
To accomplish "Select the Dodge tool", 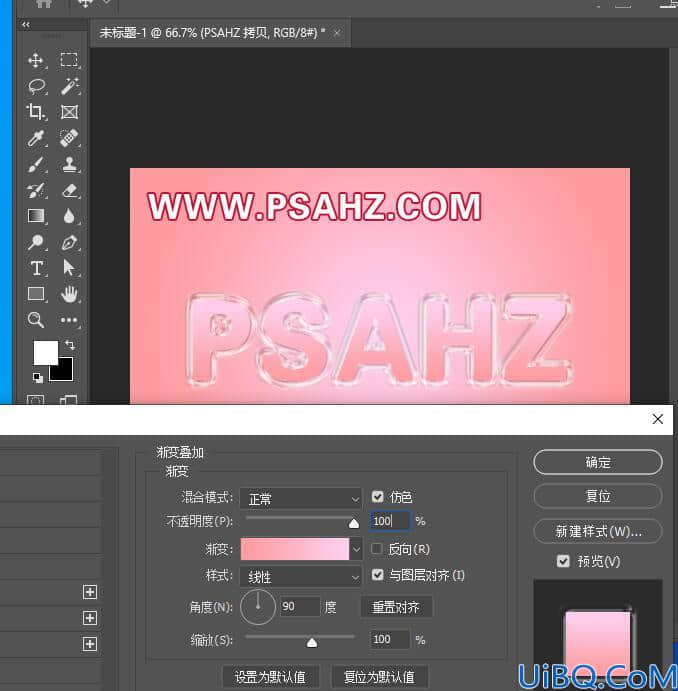I will (36, 242).
